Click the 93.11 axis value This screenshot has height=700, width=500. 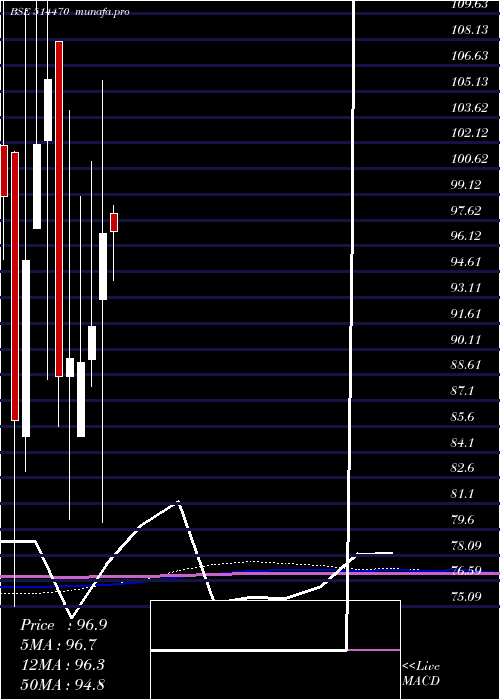click(466, 288)
